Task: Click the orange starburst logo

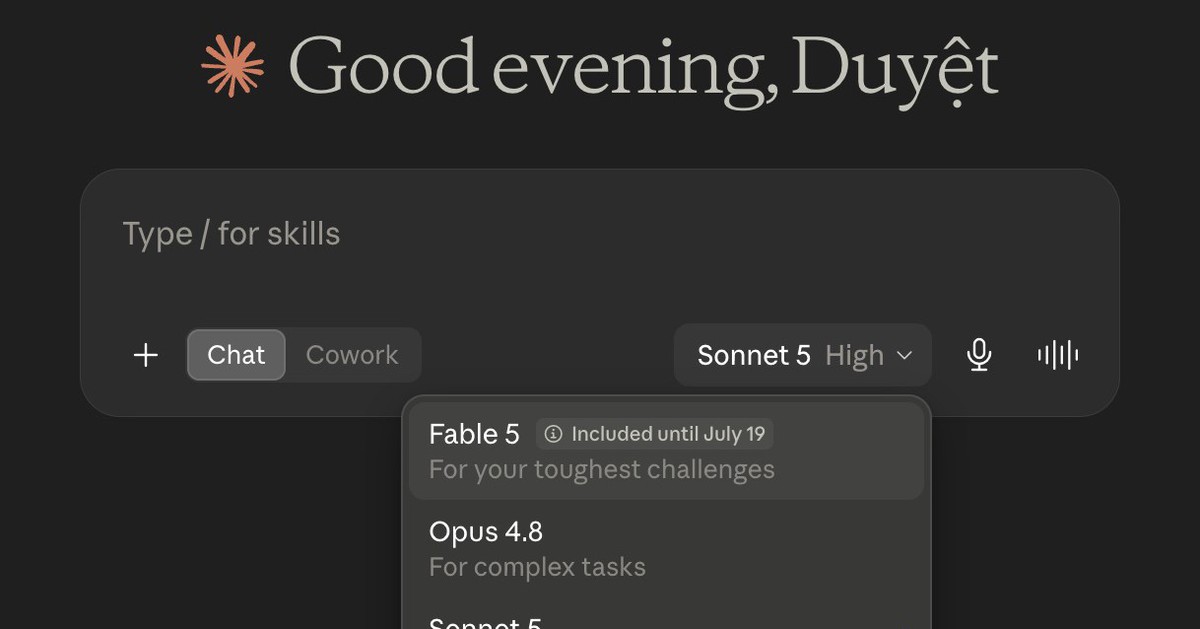Action: click(233, 66)
